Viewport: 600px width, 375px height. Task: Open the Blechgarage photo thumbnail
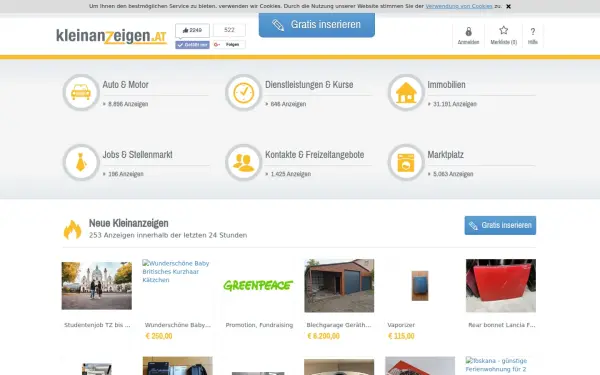[x=339, y=286]
